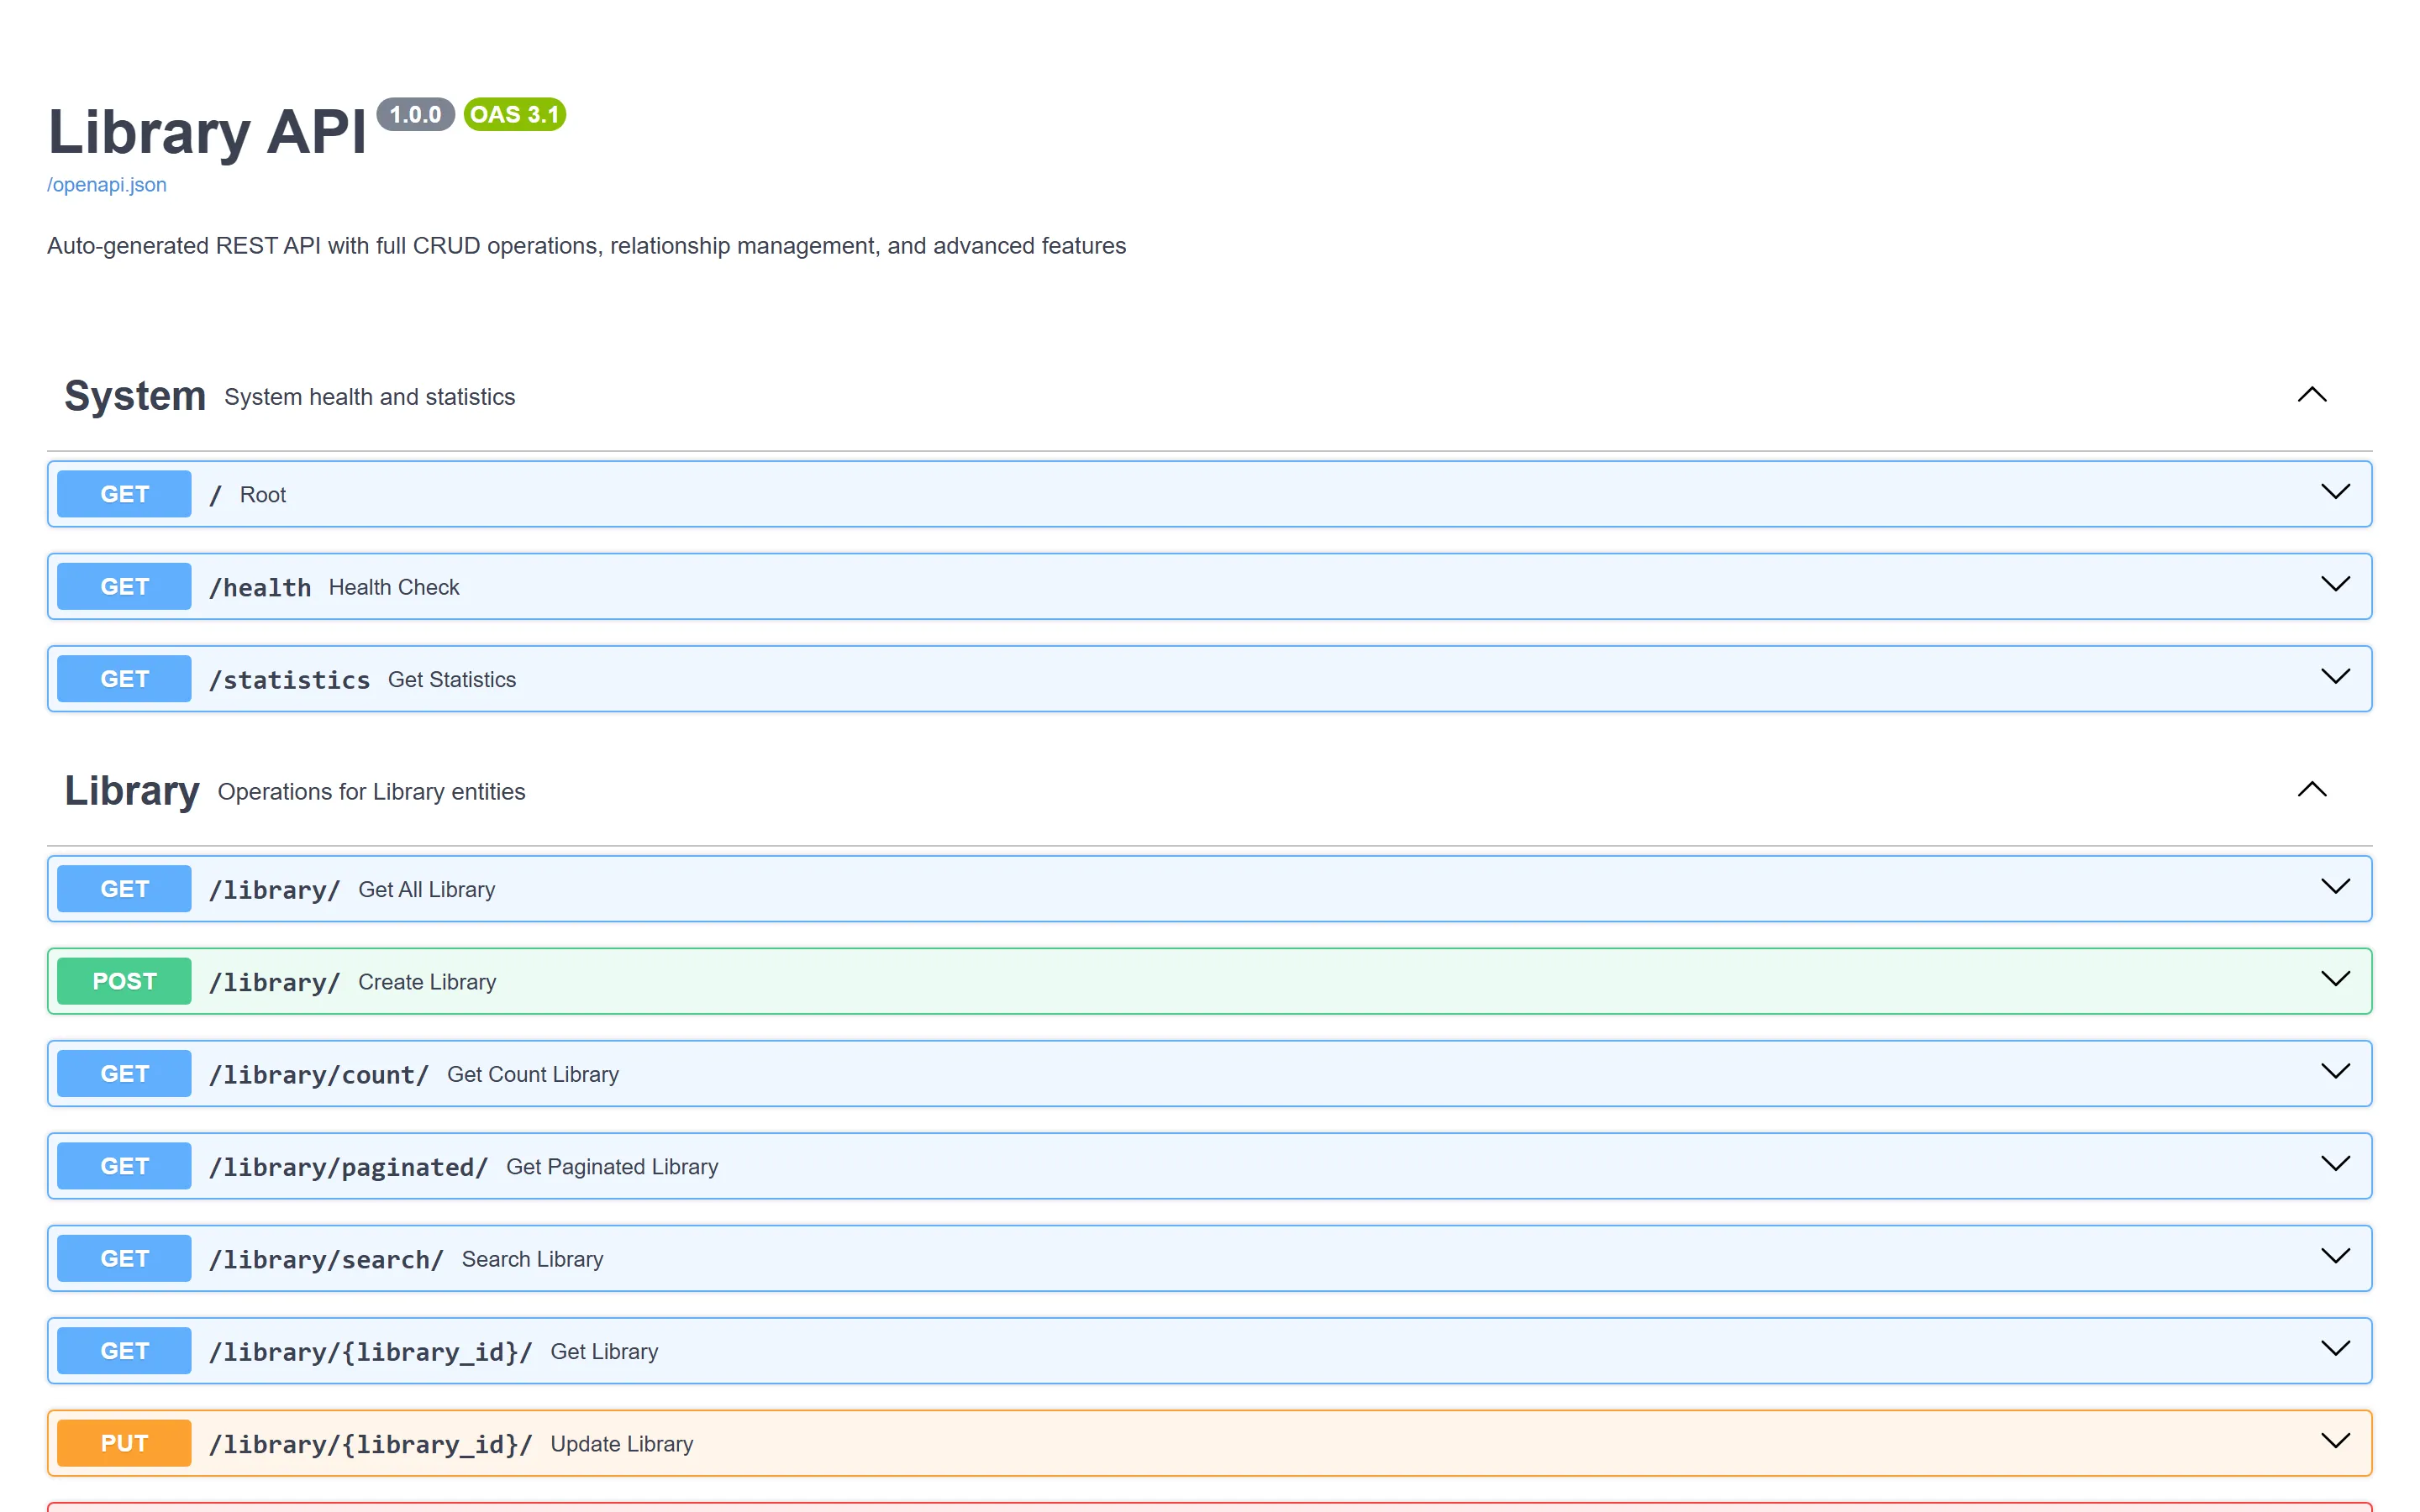The width and height of the screenshot is (2420, 1512).
Task: Expand the Update Library row chevron
Action: coord(2335,1441)
